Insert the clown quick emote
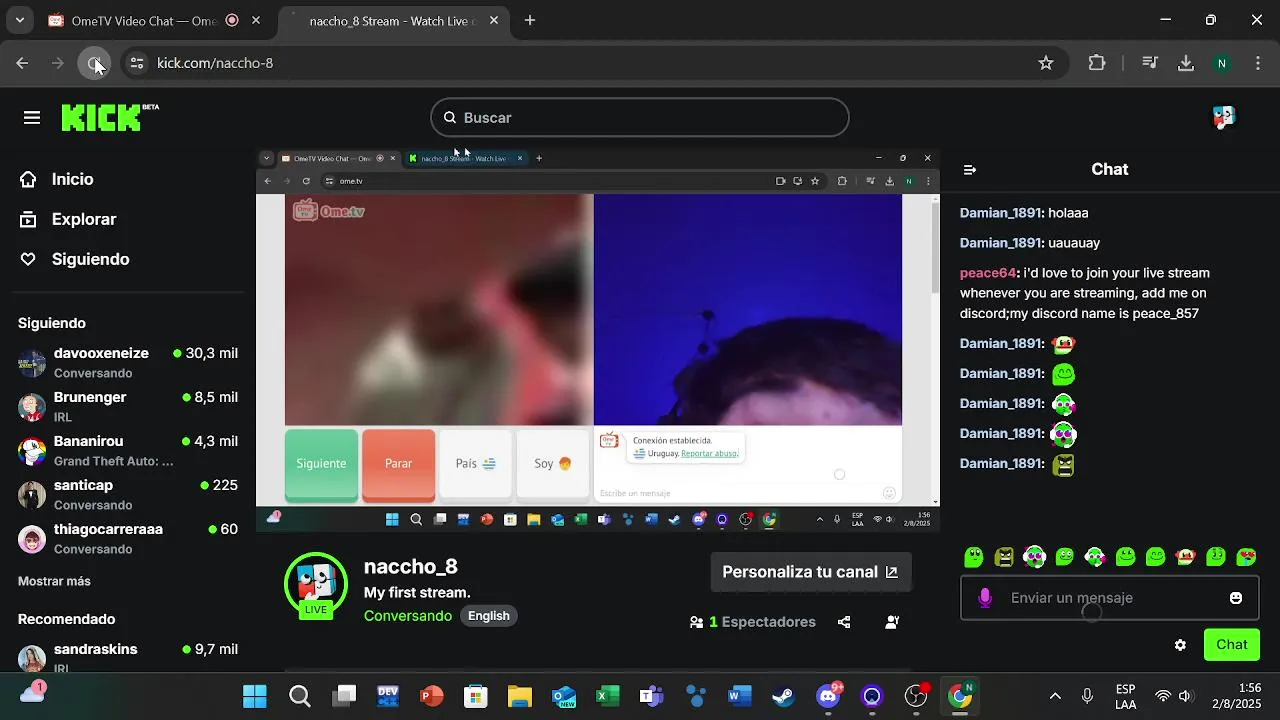Viewport: 1280px width, 720px height. [1186, 557]
